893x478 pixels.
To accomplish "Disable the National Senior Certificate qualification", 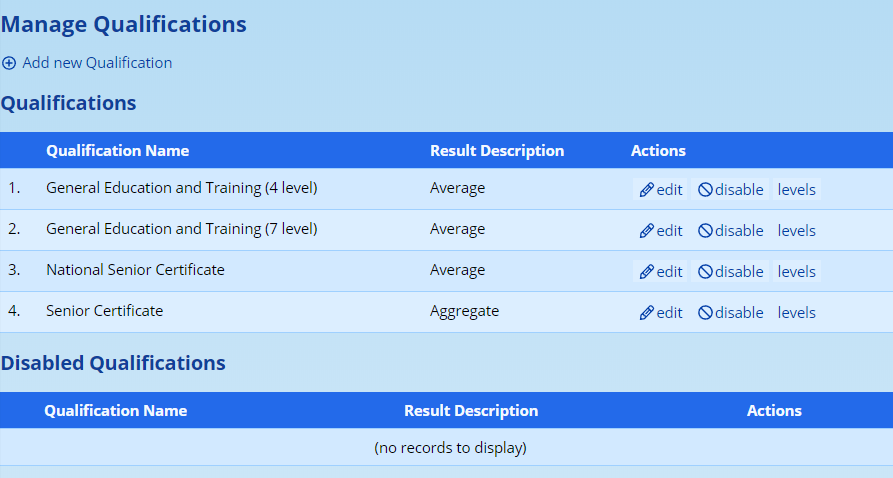I will tap(731, 272).
